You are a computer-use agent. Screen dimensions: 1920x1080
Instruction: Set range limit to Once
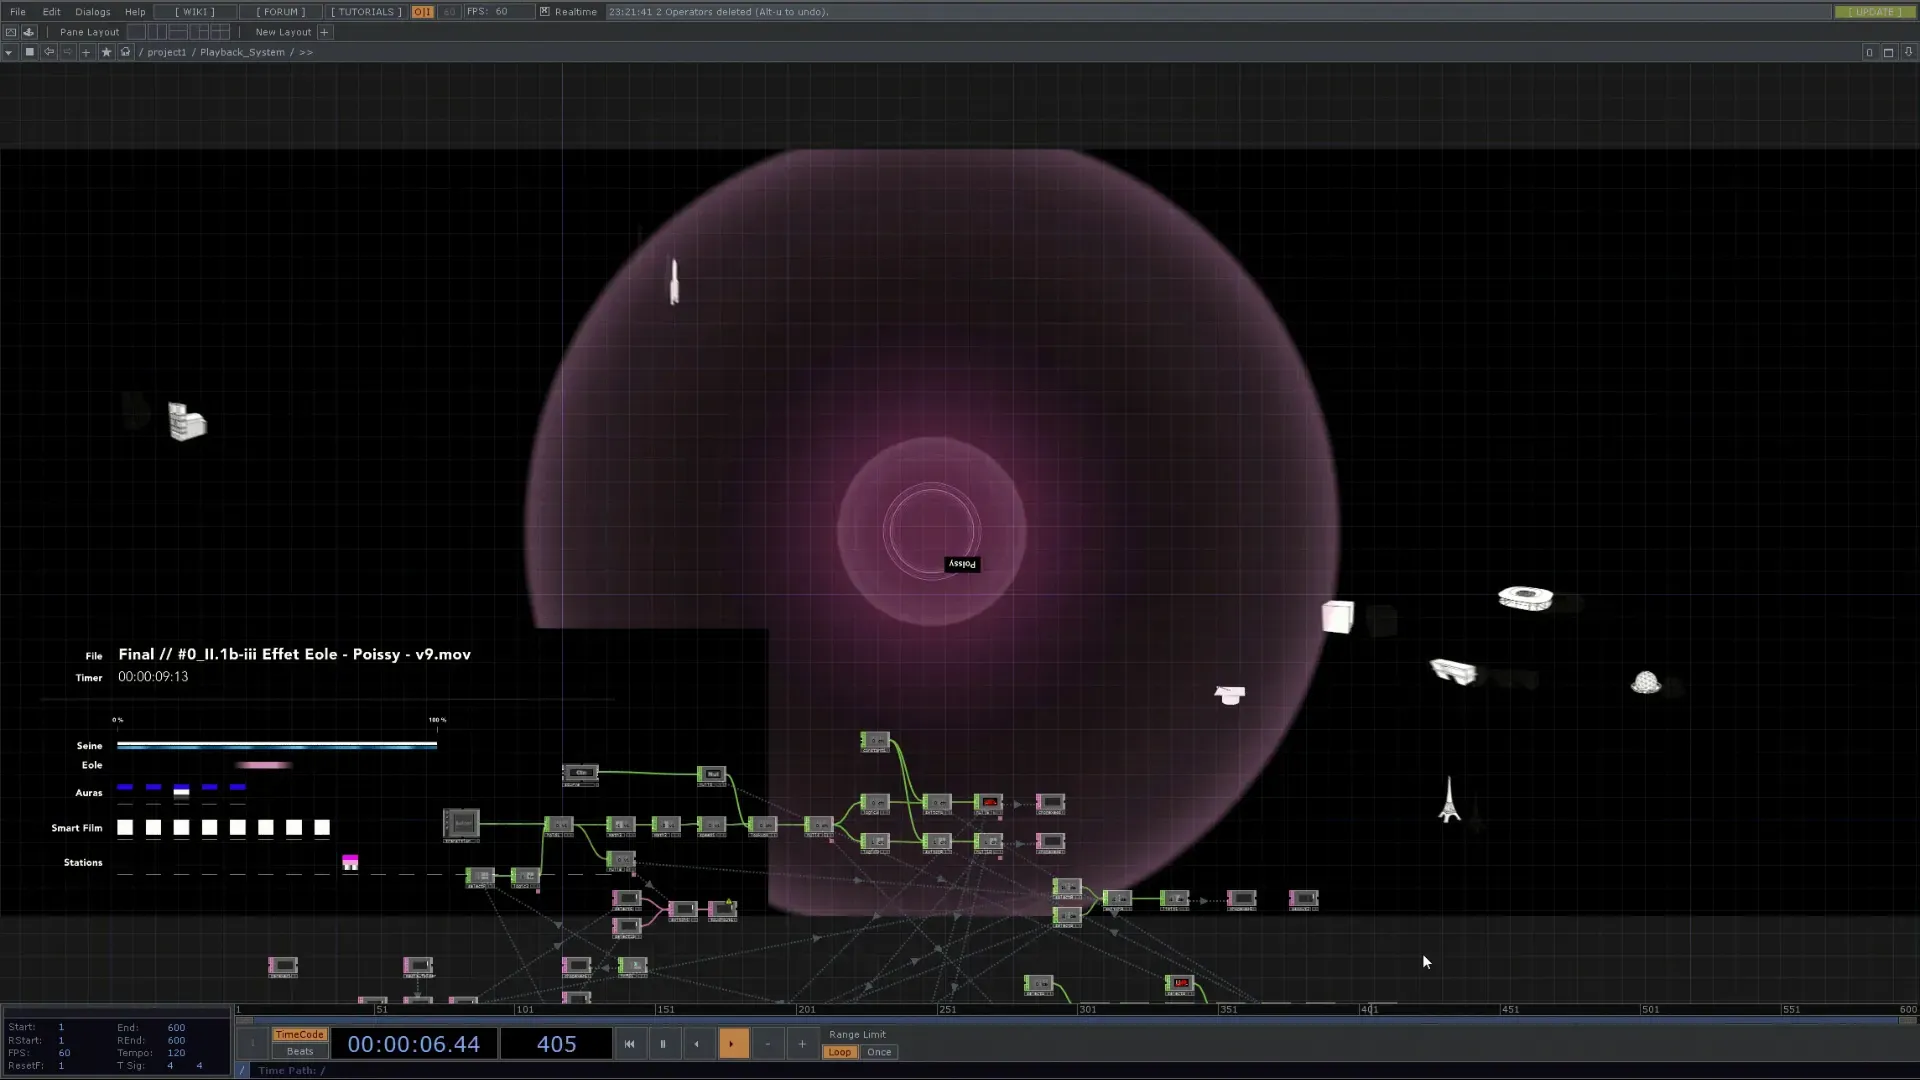point(879,1052)
